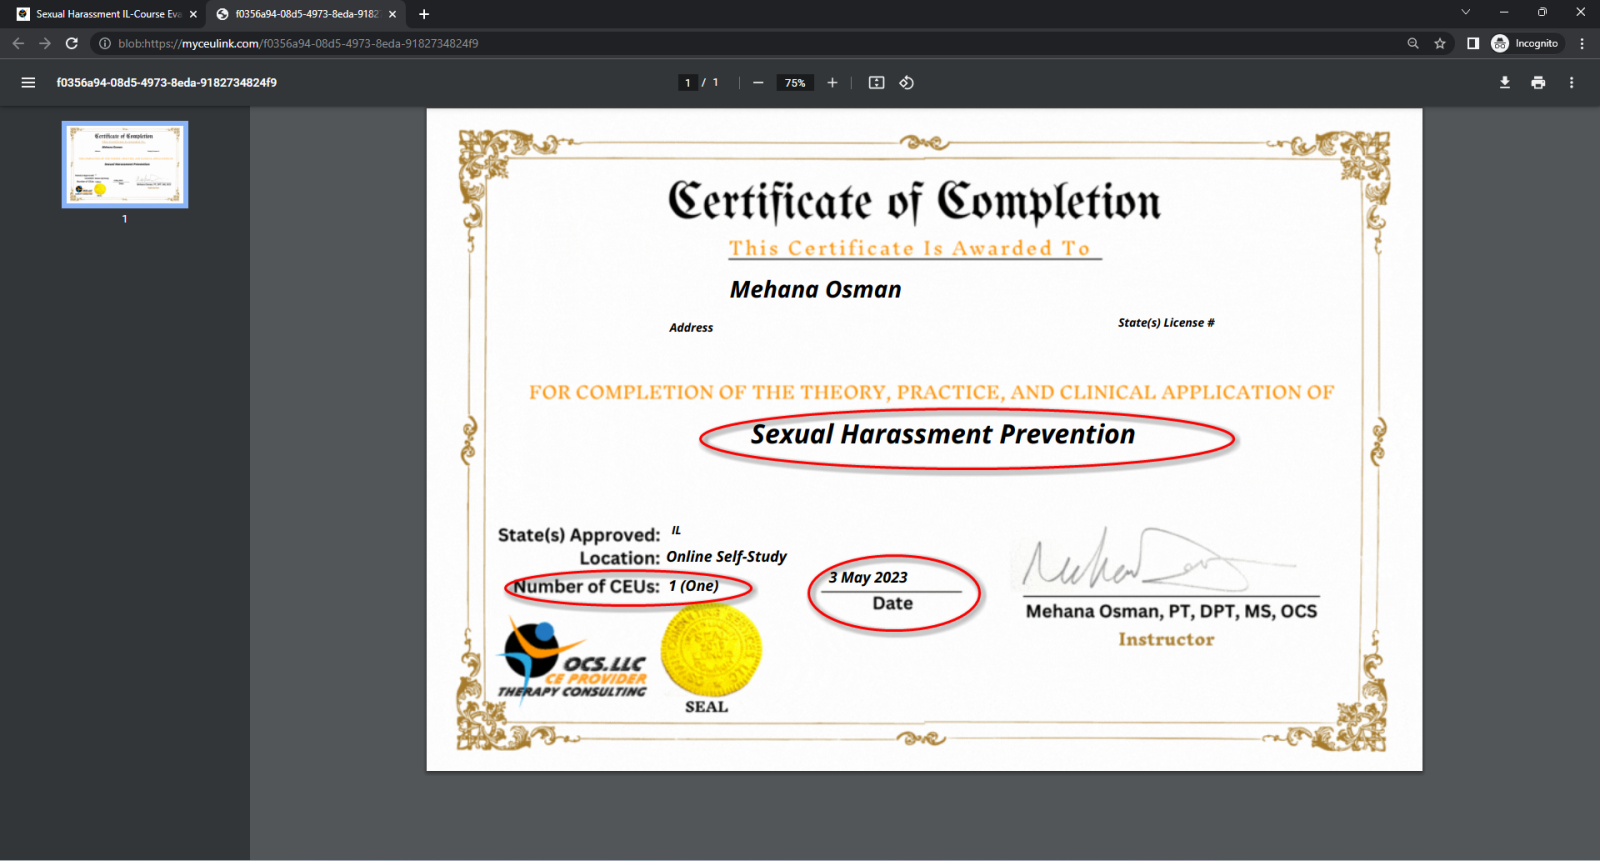Print the certificate PDF
1600x861 pixels.
pyautogui.click(x=1538, y=83)
